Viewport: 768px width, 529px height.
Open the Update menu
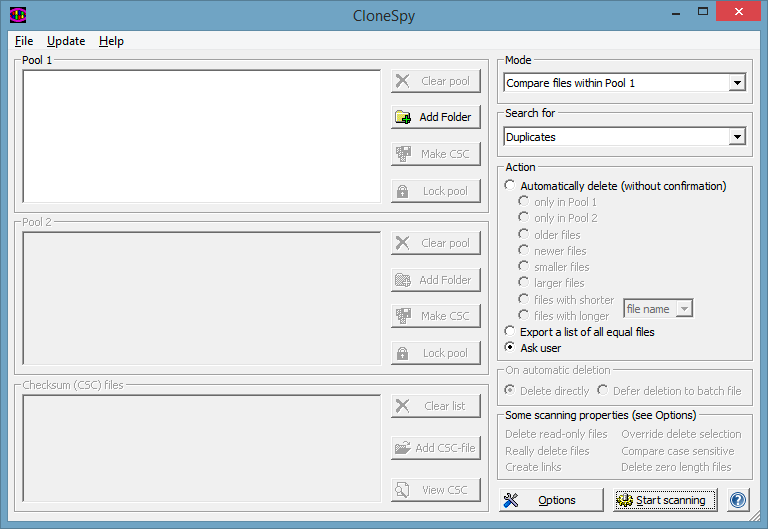point(66,41)
